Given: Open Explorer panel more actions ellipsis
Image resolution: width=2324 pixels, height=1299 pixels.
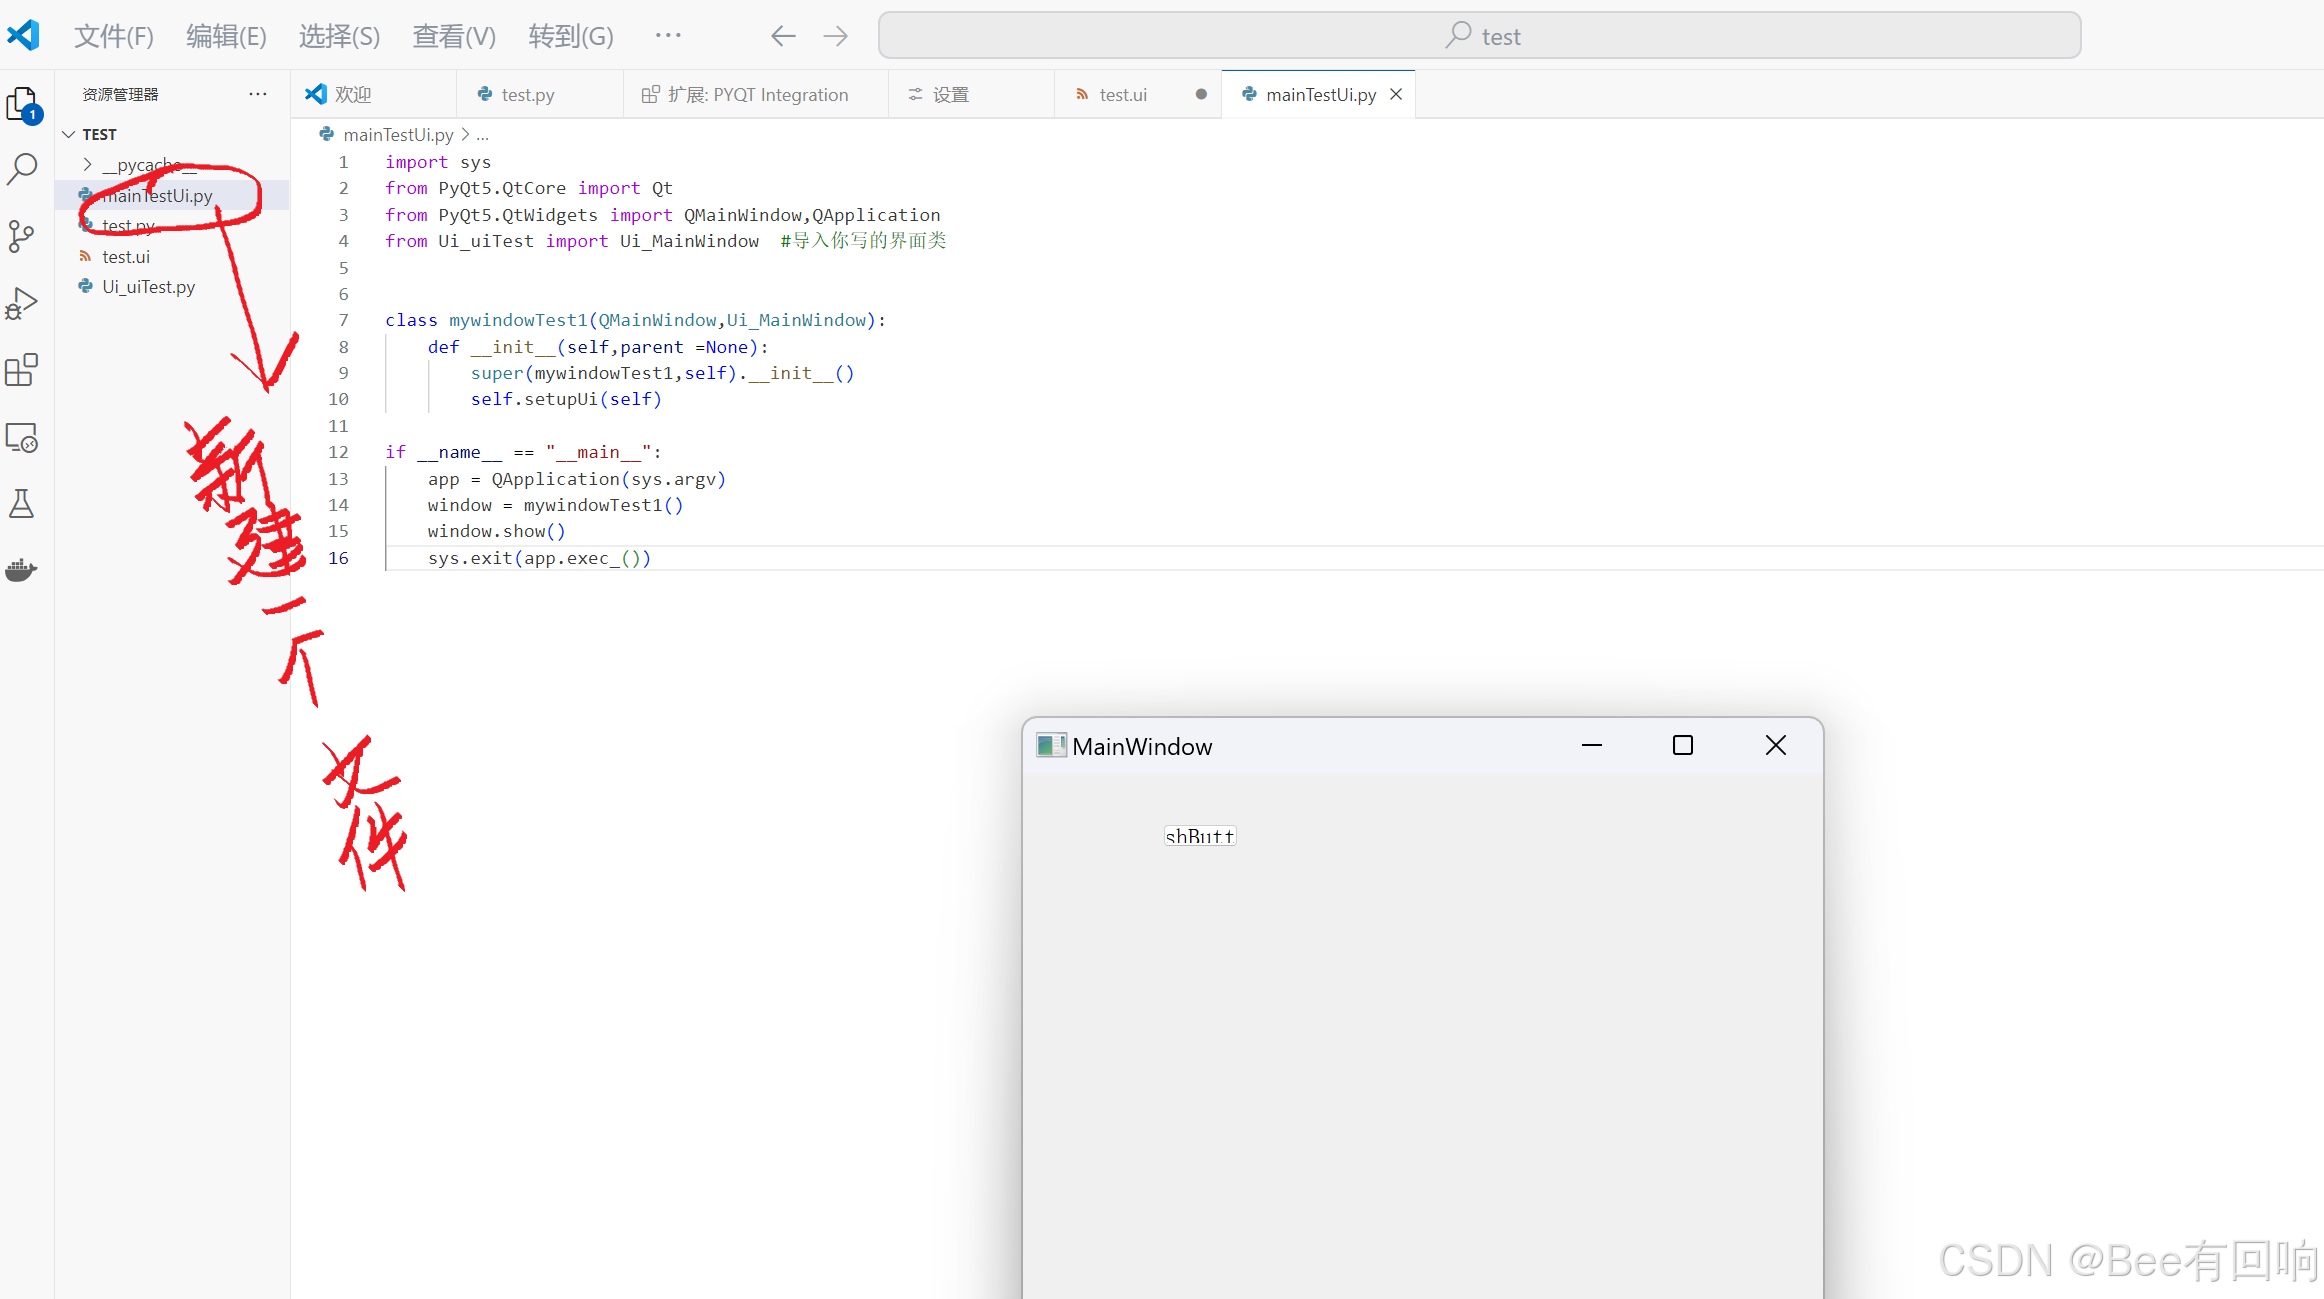Looking at the screenshot, I should tap(258, 94).
